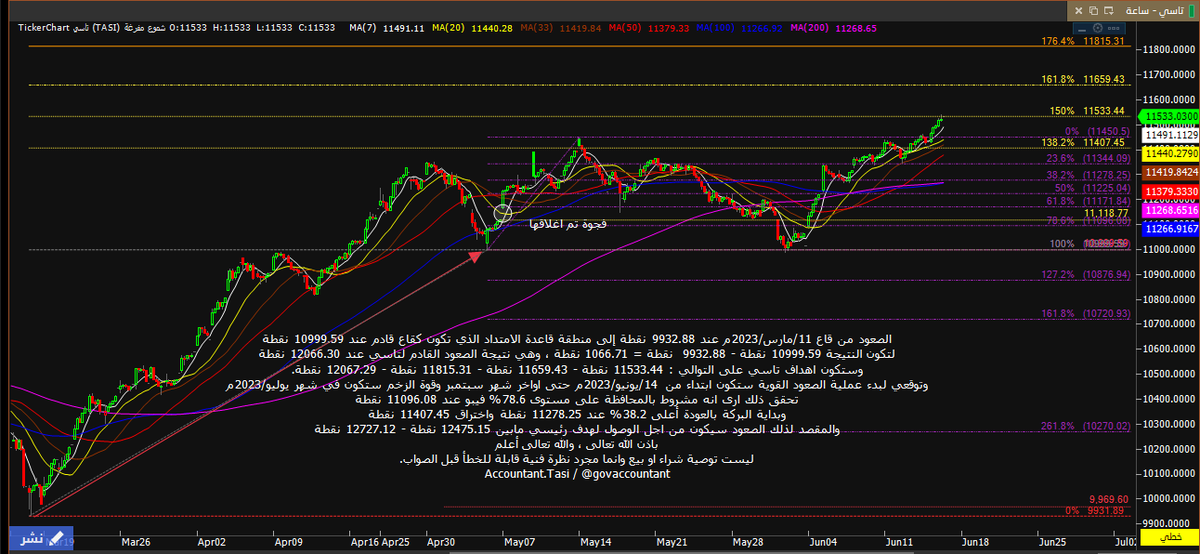Close the تاسي - ساعة chart tab
The width and height of the screenshot is (1200, 554).
pyautogui.click(x=1078, y=11)
